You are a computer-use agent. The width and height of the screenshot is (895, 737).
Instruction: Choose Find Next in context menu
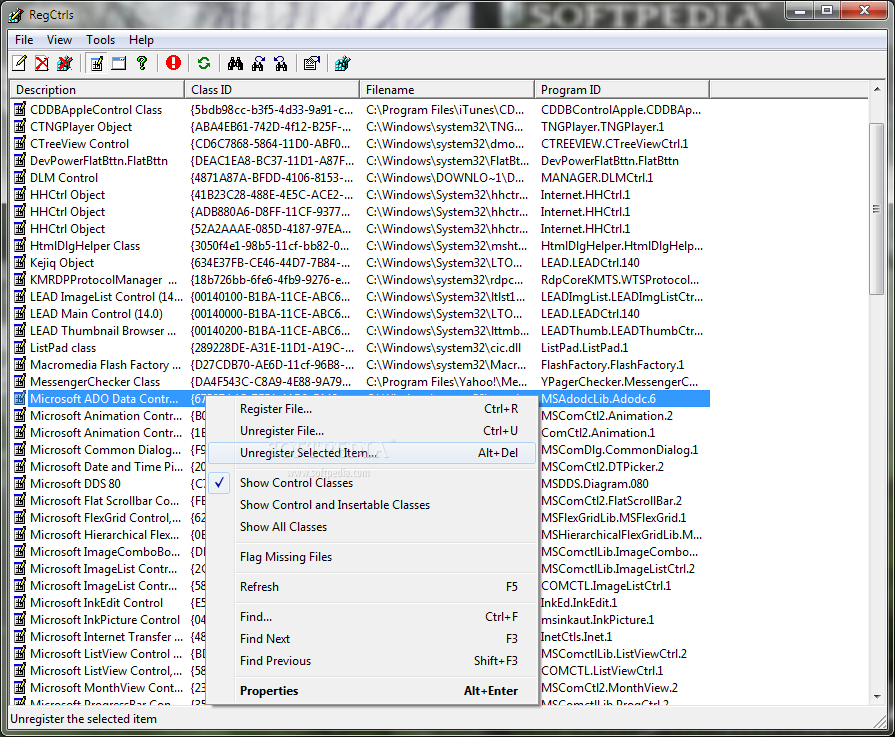372,639
